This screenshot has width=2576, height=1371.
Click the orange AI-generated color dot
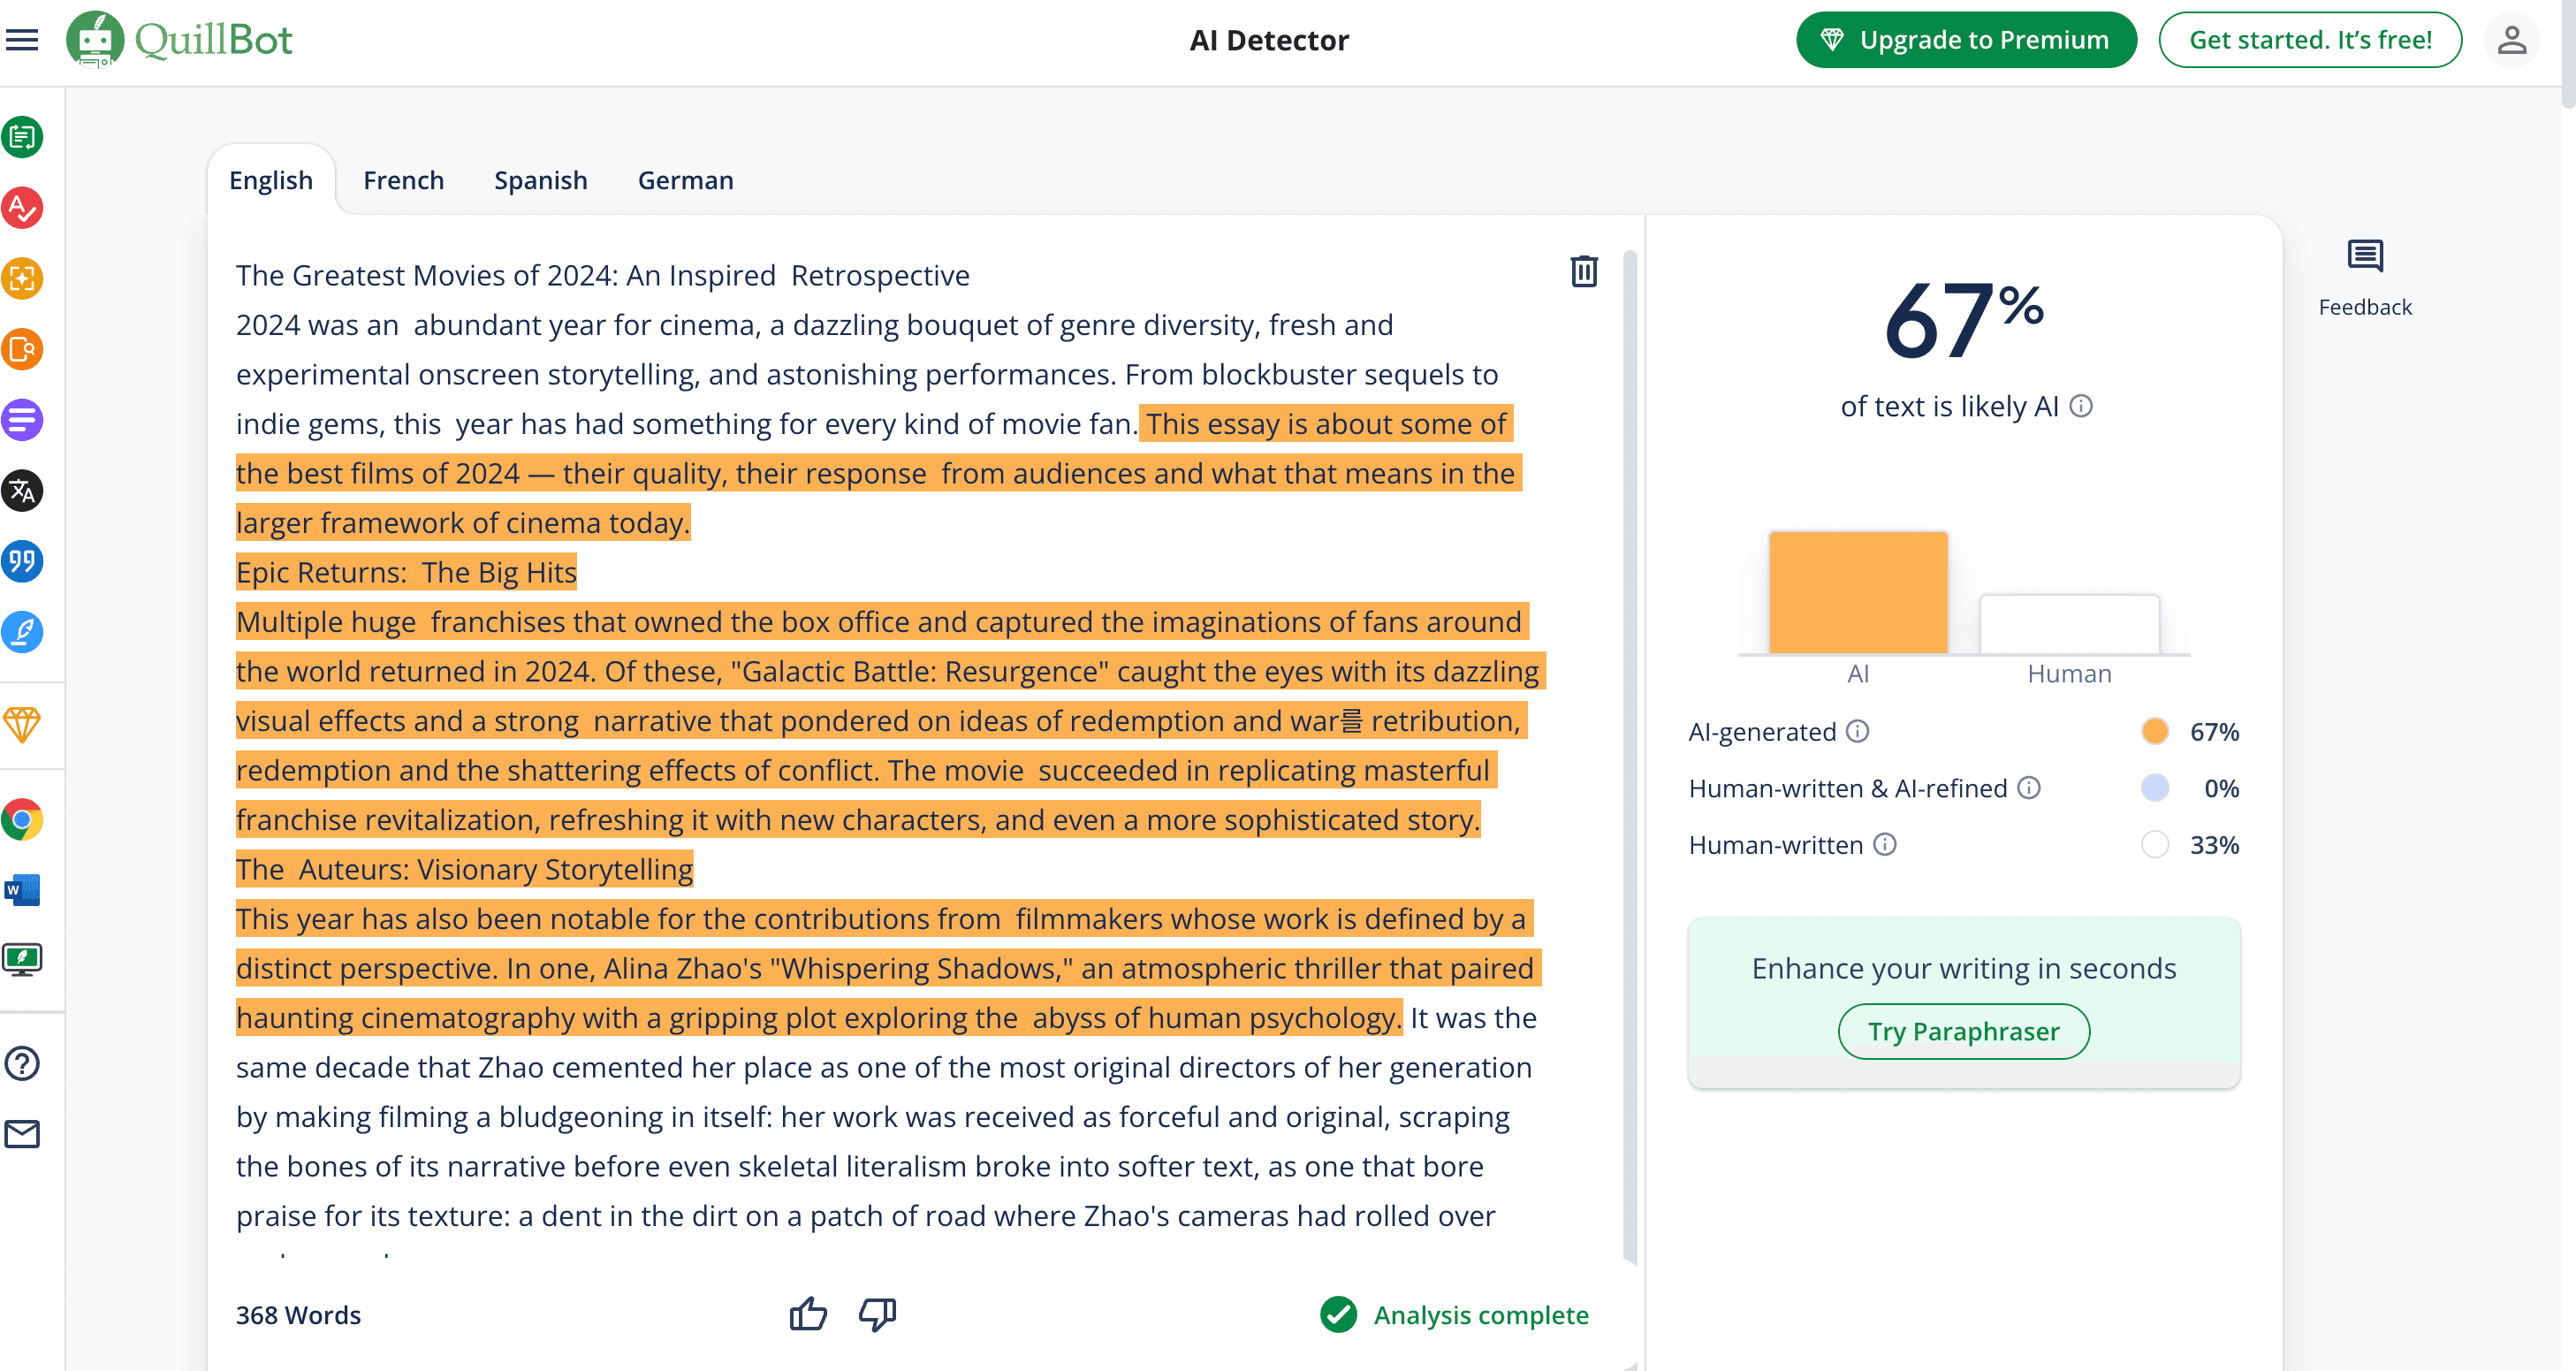click(x=2154, y=731)
